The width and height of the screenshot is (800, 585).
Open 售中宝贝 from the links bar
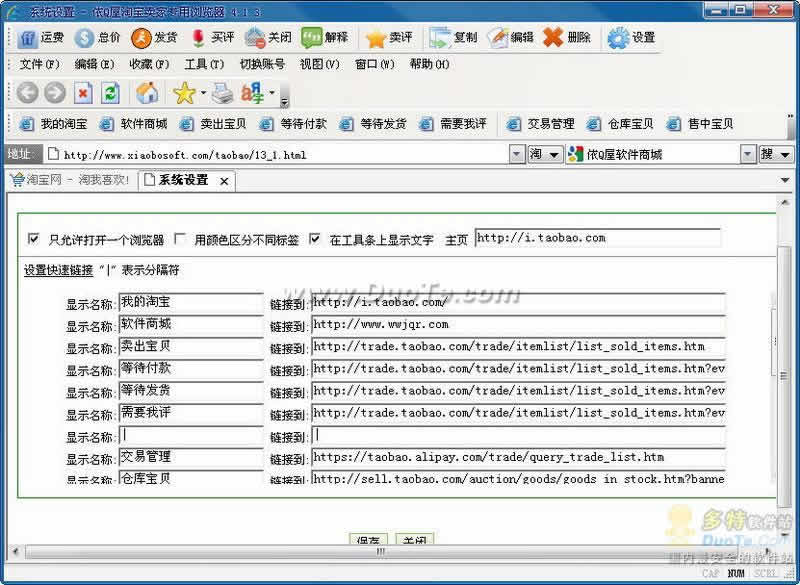[x=701, y=124]
